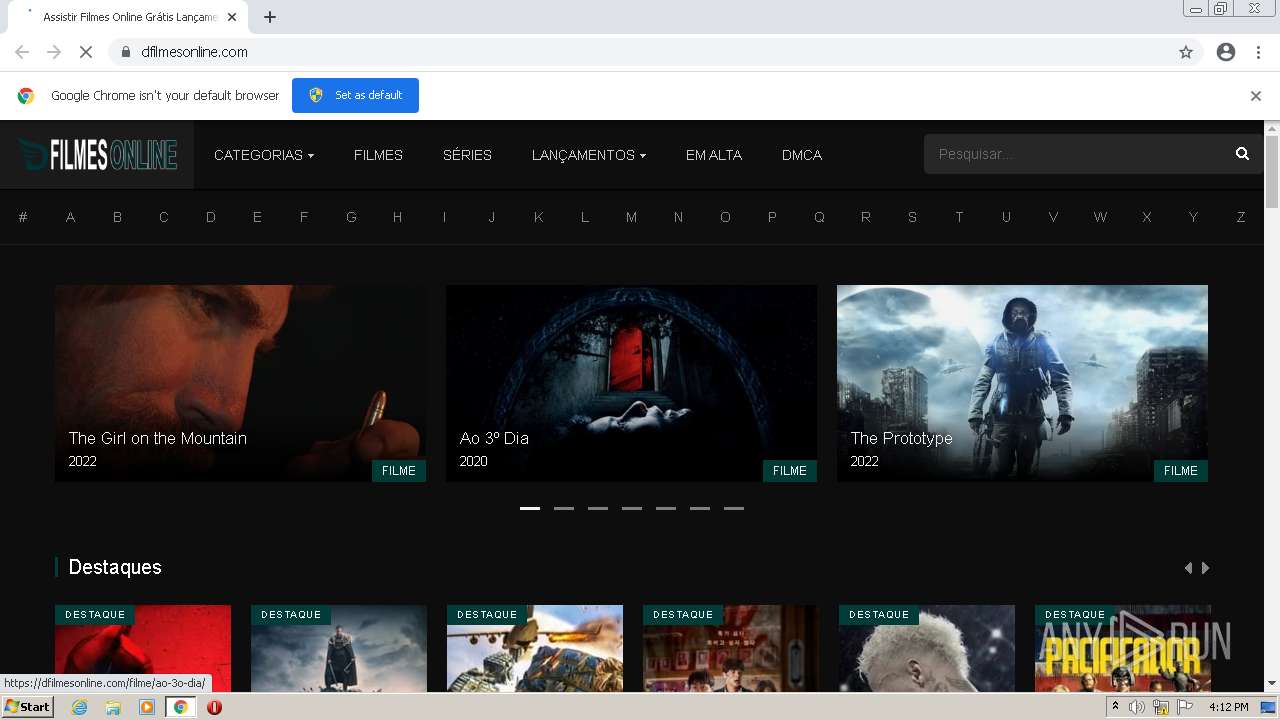The width and height of the screenshot is (1280, 720).
Task: Open the media player taskbar icon
Action: (147, 707)
